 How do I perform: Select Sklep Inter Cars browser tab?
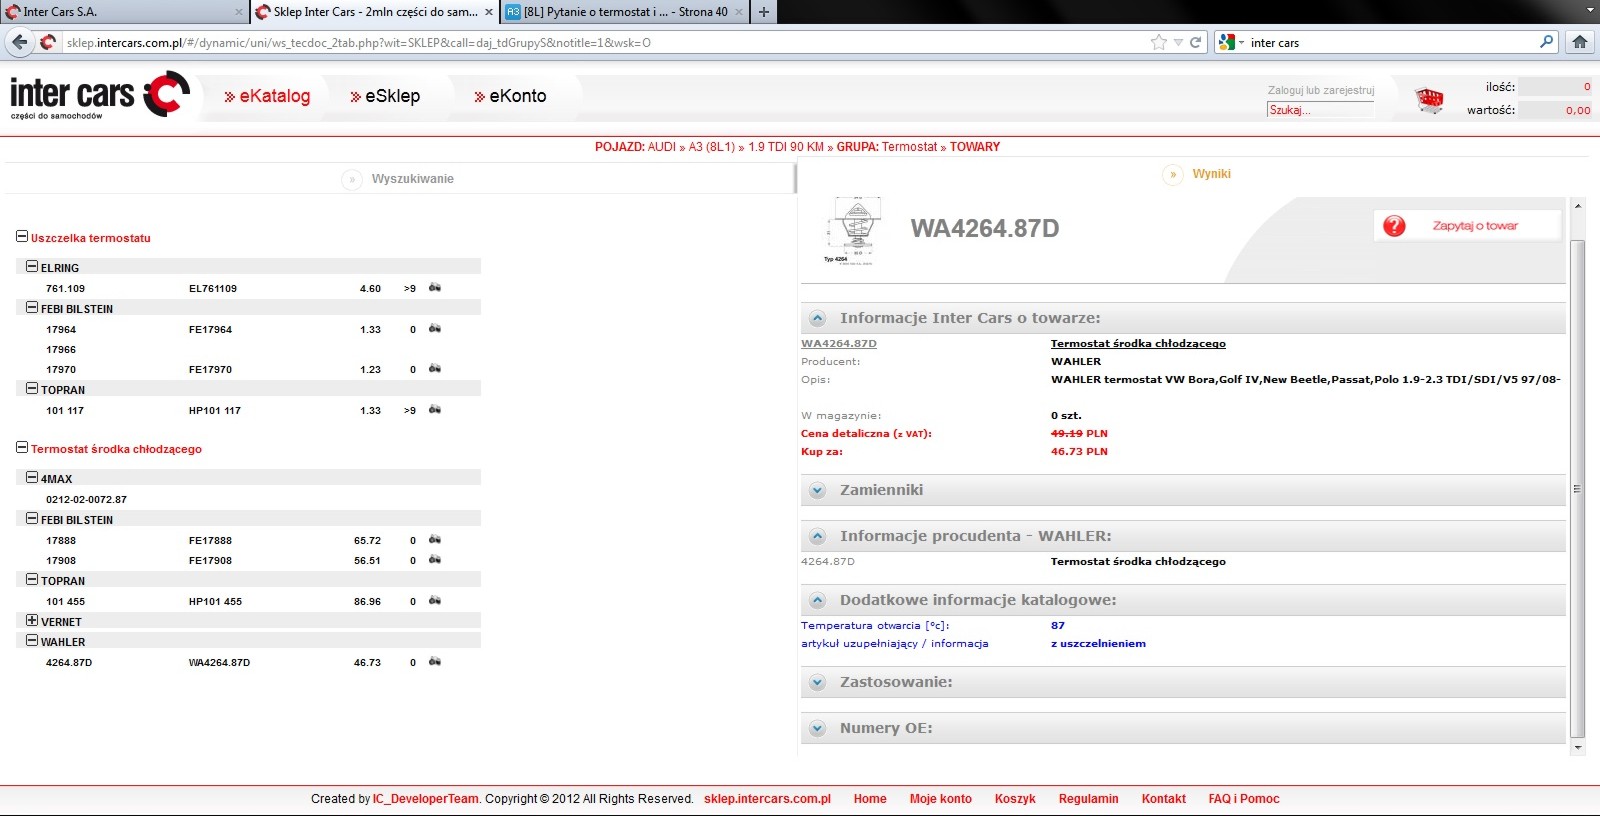(375, 12)
